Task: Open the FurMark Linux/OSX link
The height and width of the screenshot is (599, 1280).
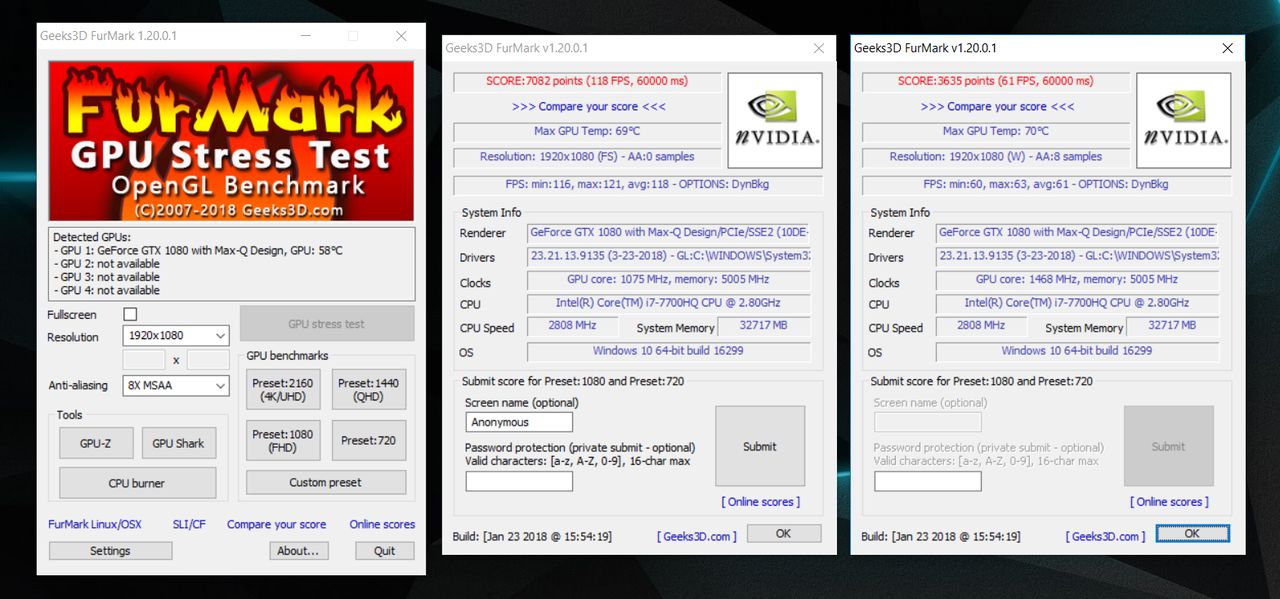Action: tap(95, 524)
